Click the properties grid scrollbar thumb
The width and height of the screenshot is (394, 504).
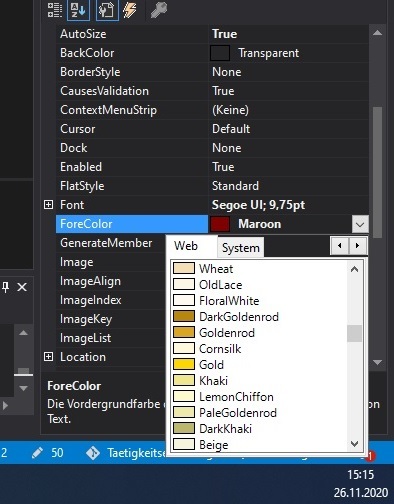[x=377, y=172]
